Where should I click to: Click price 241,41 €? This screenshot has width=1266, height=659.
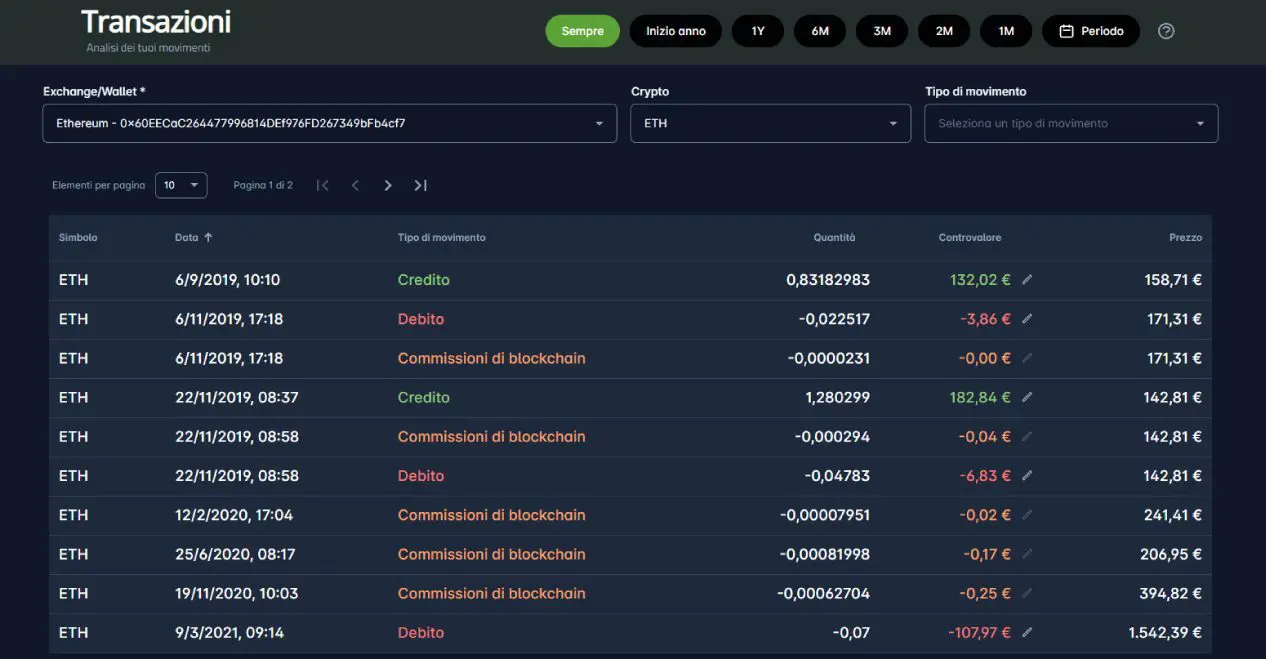point(1173,515)
